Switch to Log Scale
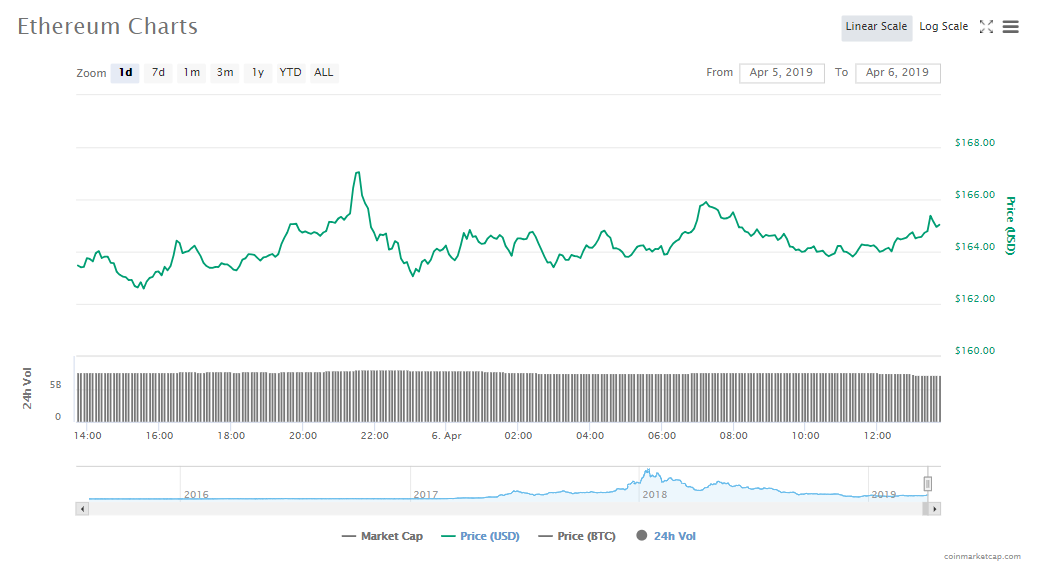This screenshot has width=1038, height=569. point(943,27)
